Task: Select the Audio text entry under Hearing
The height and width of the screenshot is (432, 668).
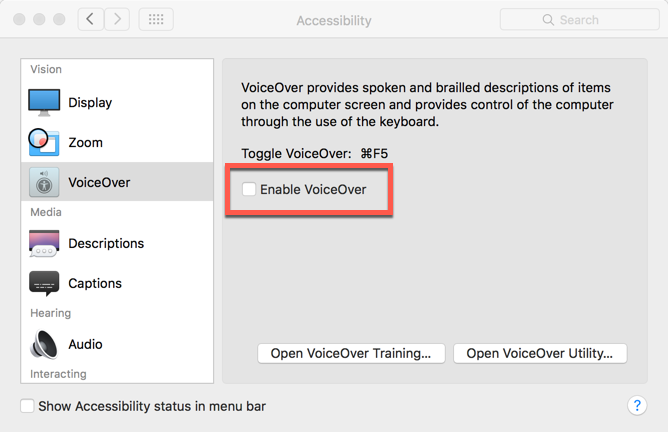Action: [x=85, y=344]
